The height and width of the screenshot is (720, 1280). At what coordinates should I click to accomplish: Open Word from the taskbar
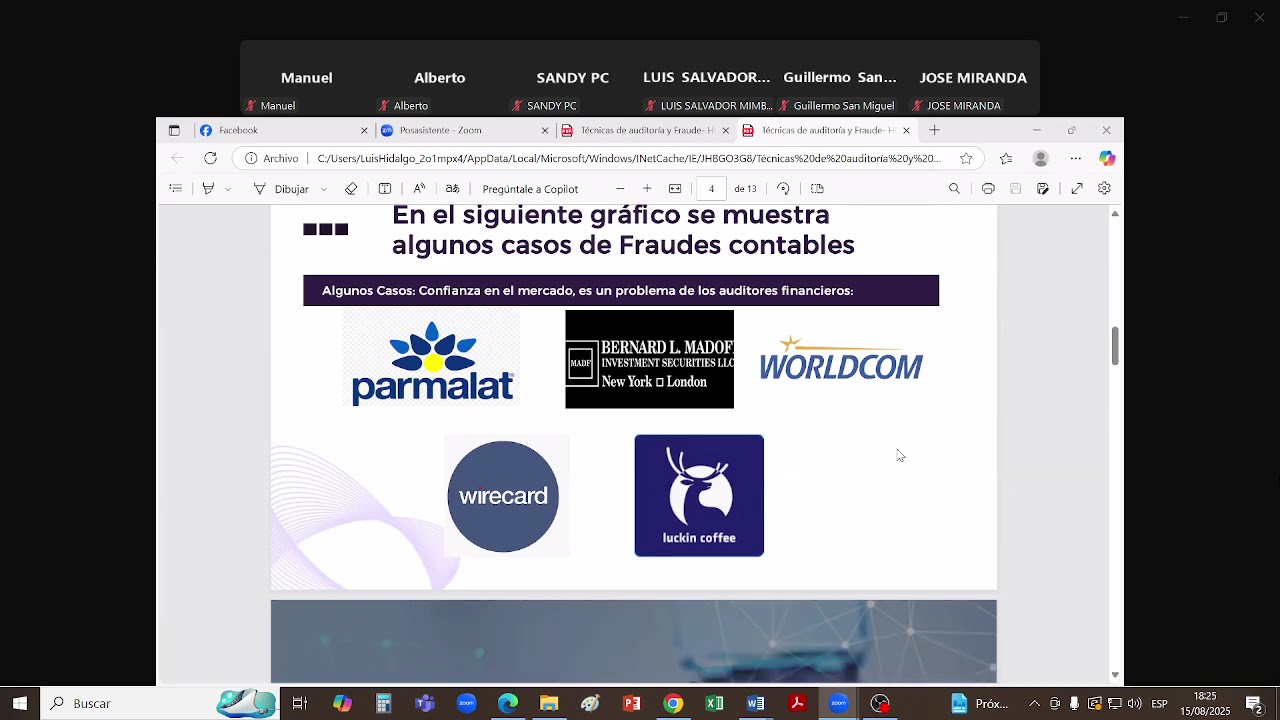tap(755, 703)
